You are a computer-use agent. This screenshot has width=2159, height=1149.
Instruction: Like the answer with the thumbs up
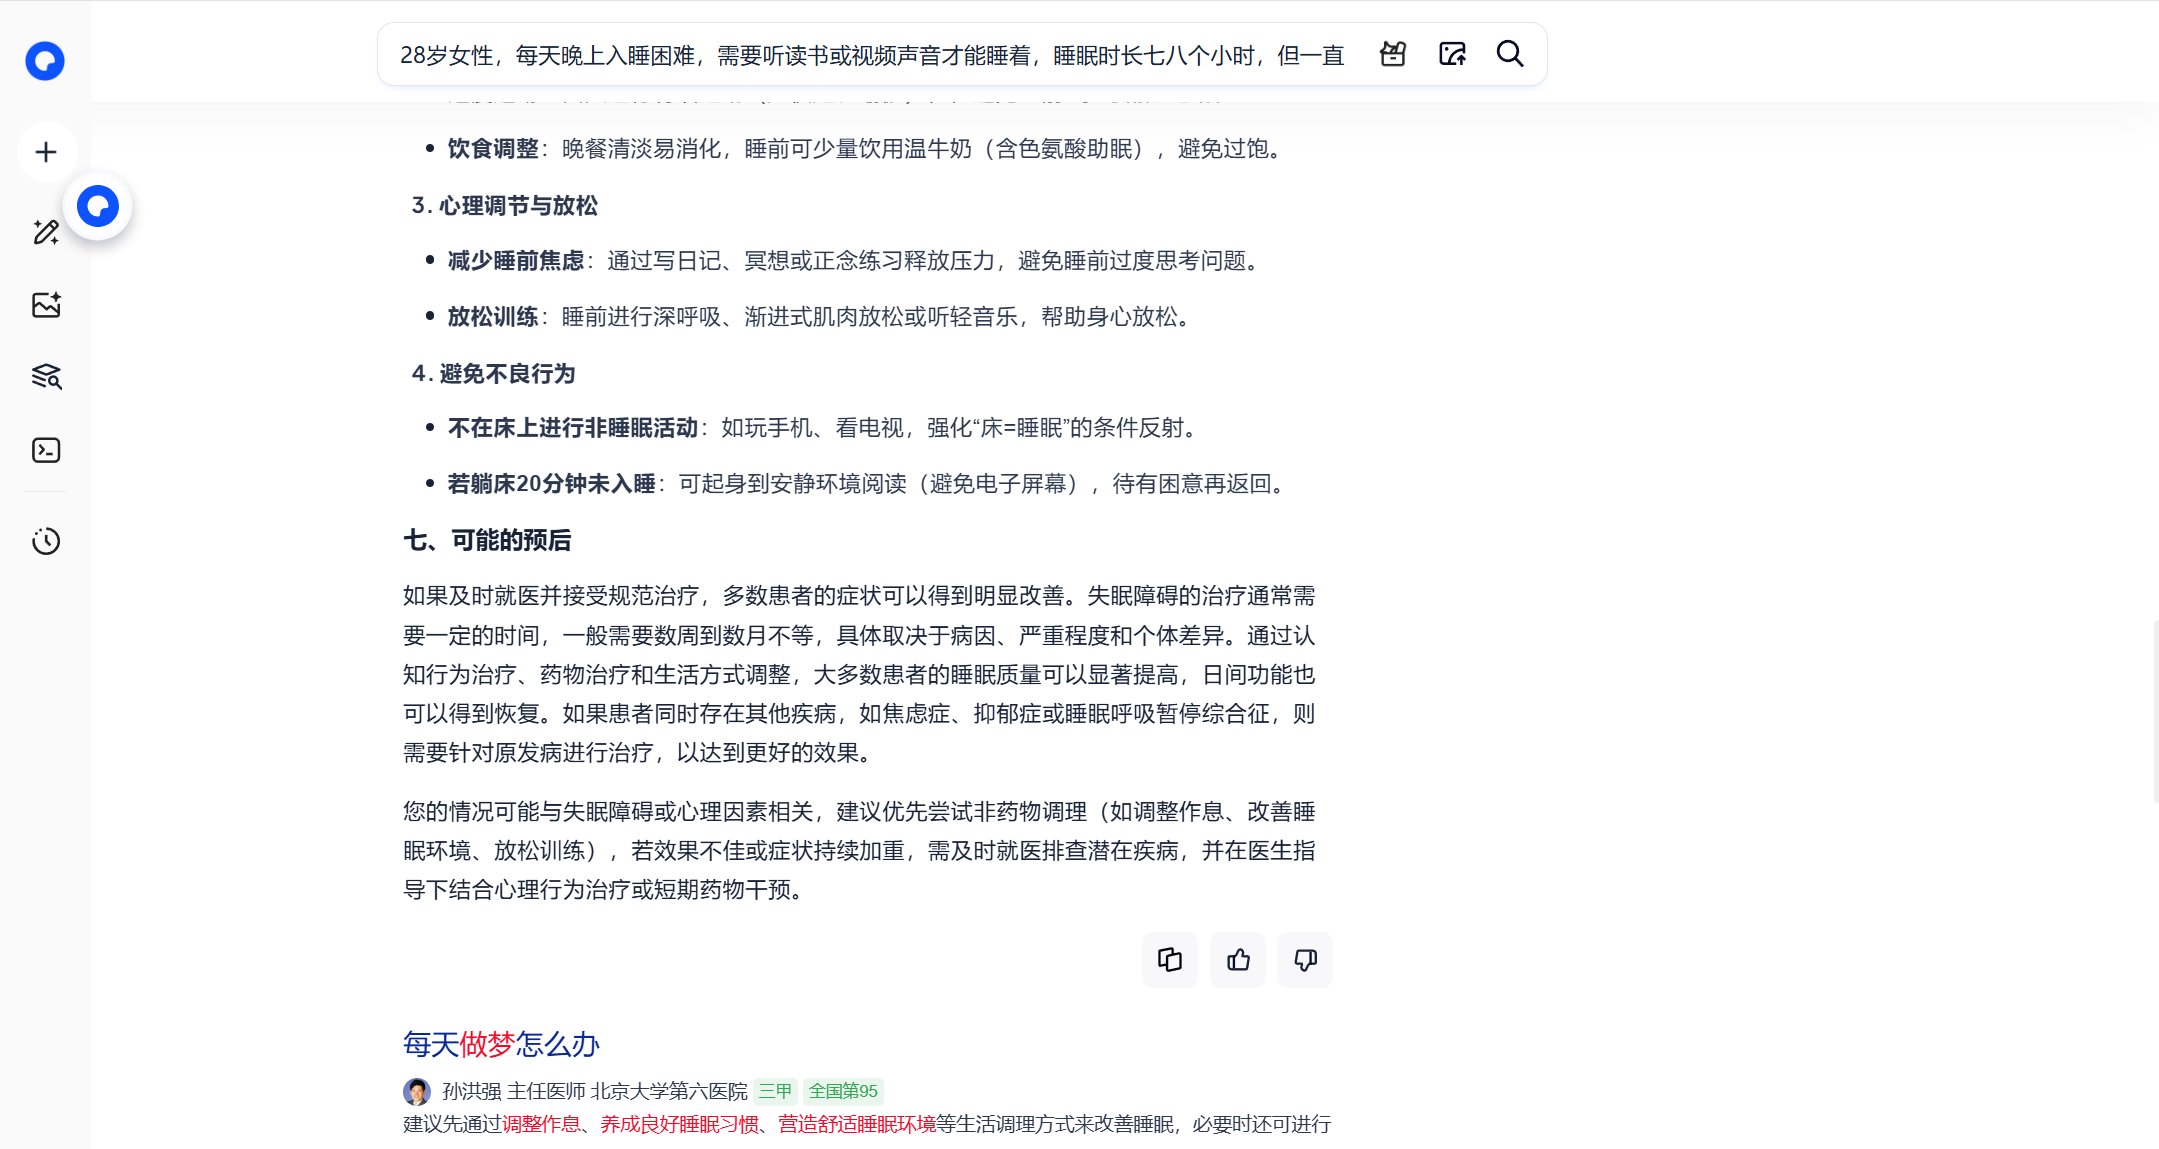1238,960
